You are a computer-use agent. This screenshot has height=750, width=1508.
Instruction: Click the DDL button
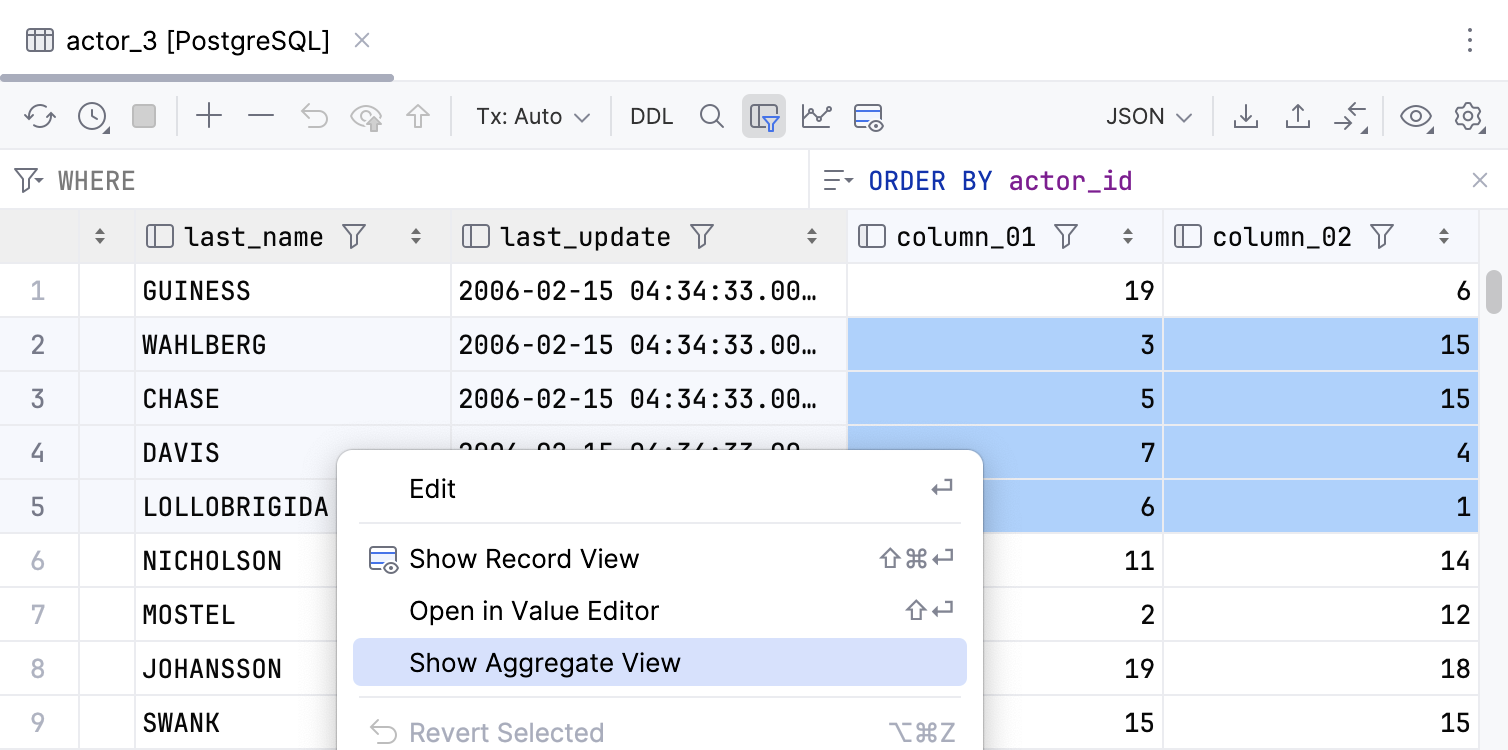pyautogui.click(x=651, y=116)
